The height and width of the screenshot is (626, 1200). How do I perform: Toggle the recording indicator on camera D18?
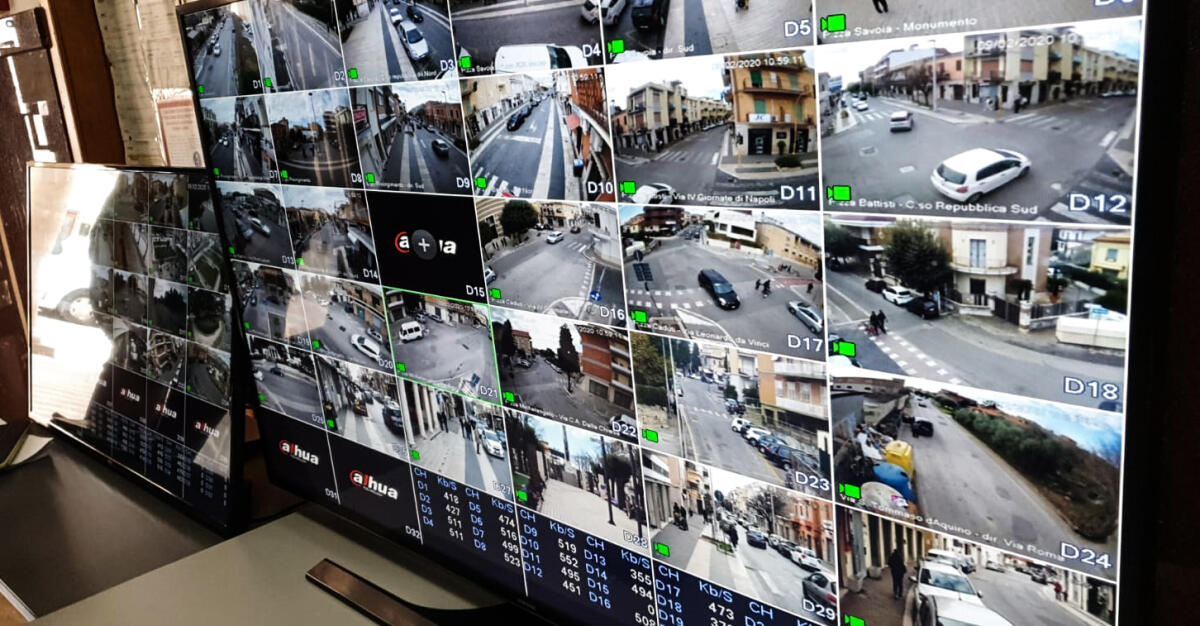point(846,349)
